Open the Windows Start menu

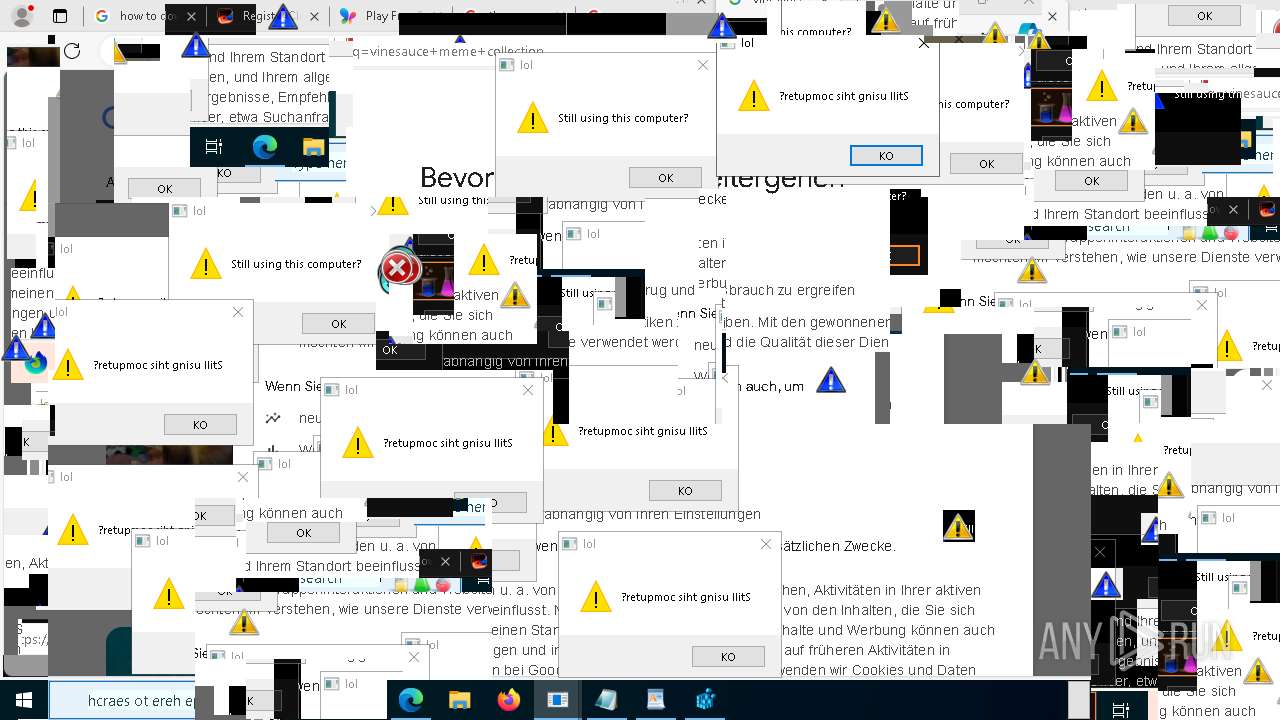tap(24, 700)
